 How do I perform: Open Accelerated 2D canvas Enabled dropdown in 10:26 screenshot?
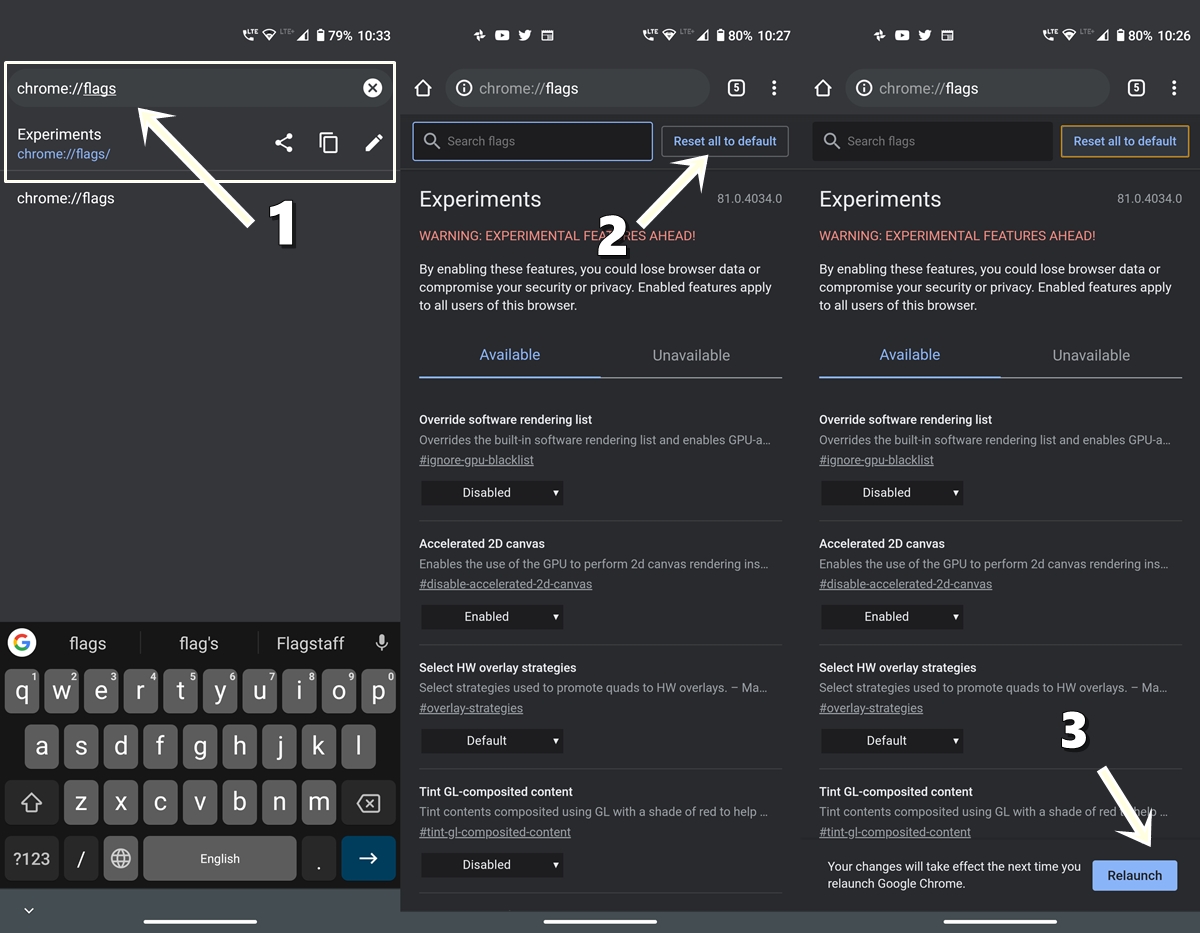[x=892, y=616]
